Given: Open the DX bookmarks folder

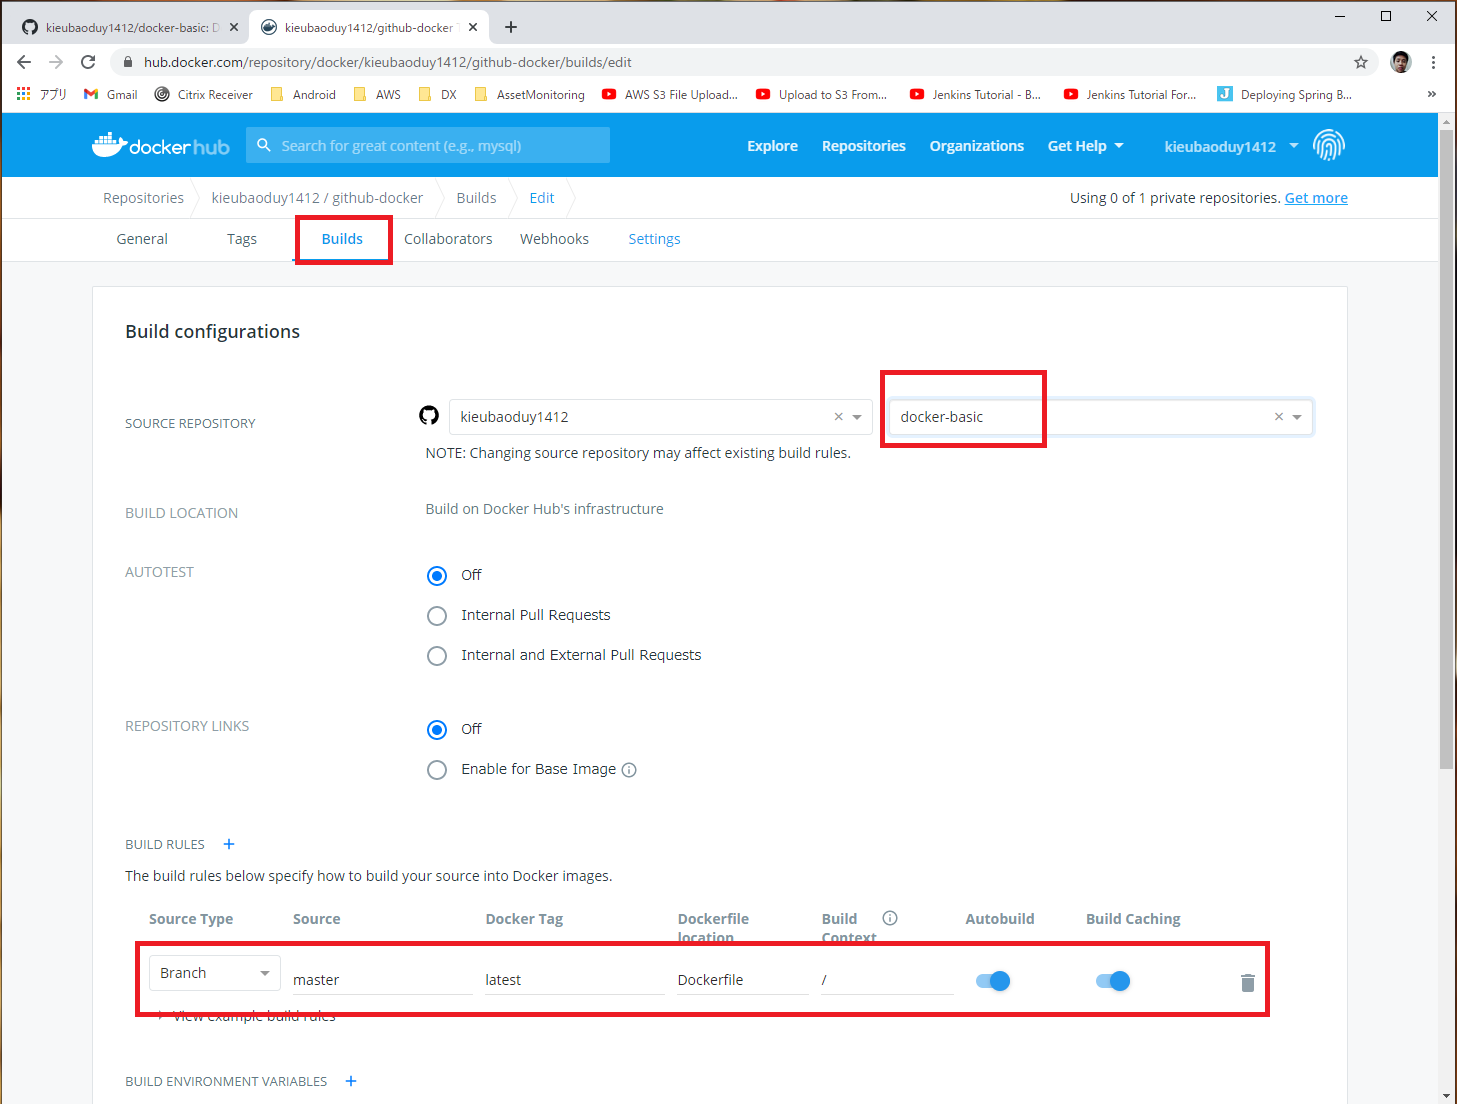Looking at the screenshot, I should click(438, 95).
